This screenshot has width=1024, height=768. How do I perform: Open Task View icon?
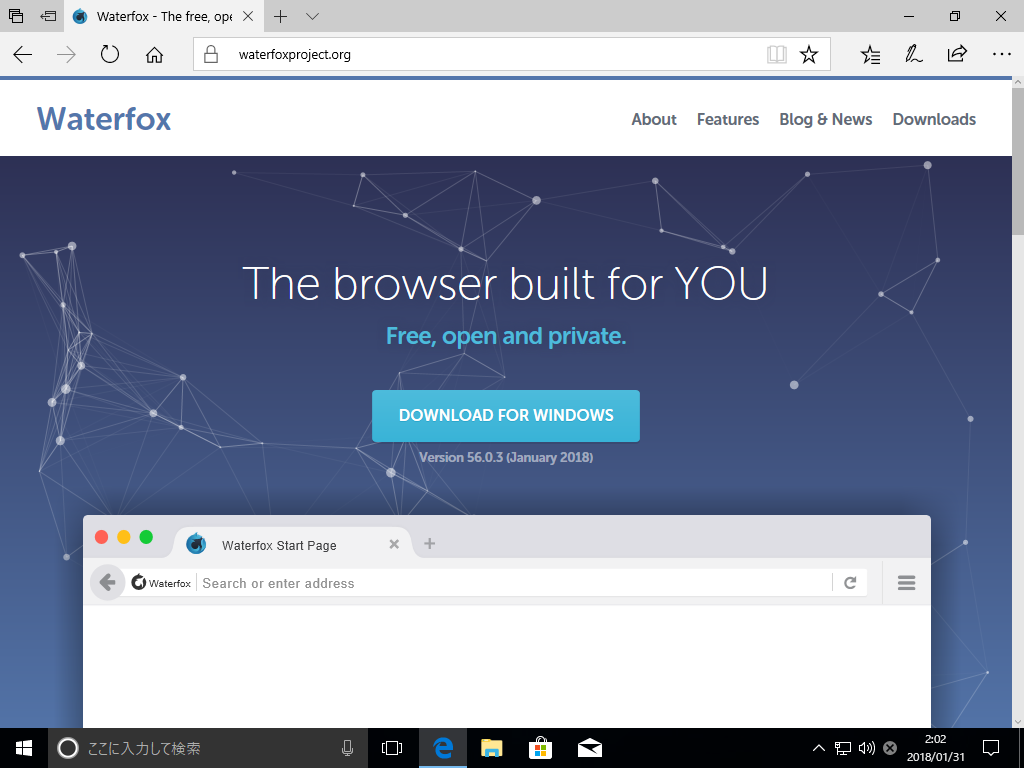tap(392, 748)
